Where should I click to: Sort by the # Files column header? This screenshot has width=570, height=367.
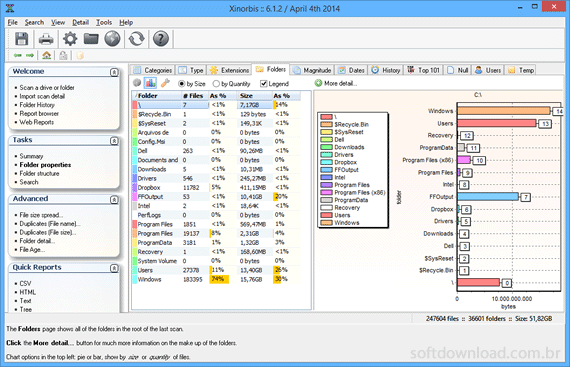[x=195, y=96]
